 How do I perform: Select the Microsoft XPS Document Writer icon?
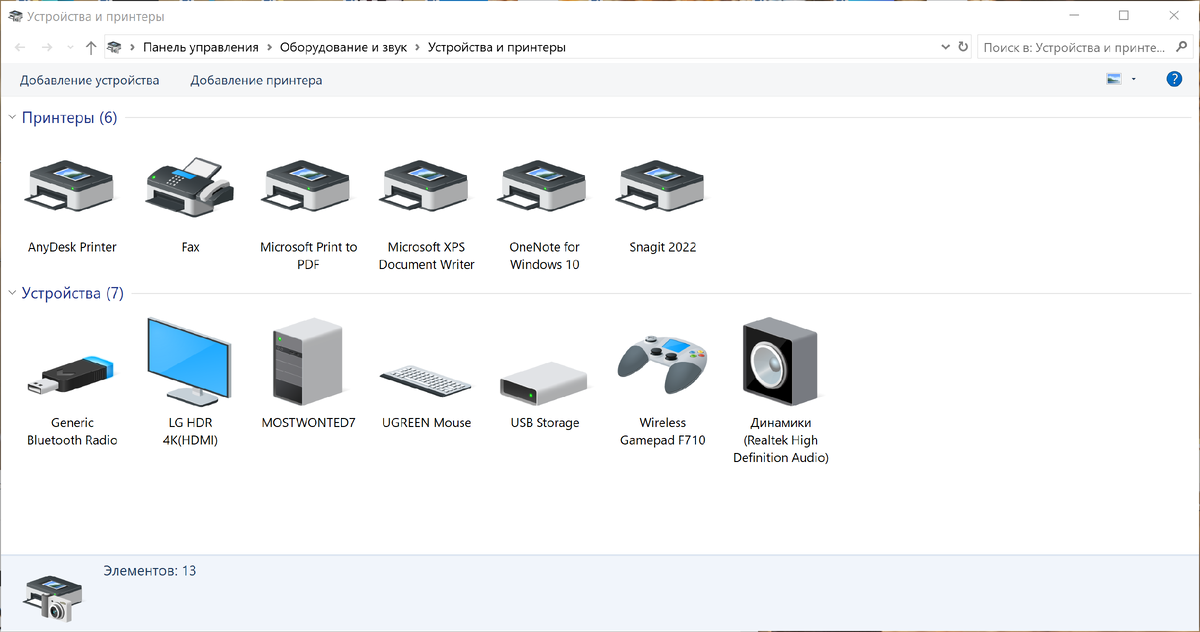tap(426, 188)
